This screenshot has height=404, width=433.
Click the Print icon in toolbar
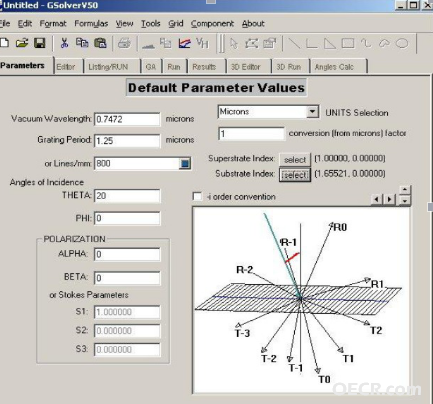point(125,43)
